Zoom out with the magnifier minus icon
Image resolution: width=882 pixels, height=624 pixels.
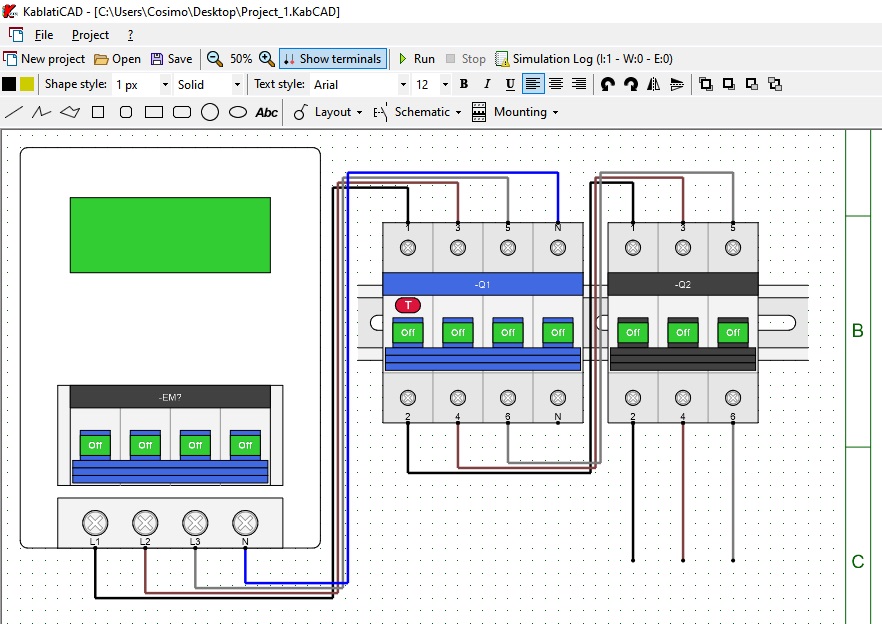click(x=214, y=59)
